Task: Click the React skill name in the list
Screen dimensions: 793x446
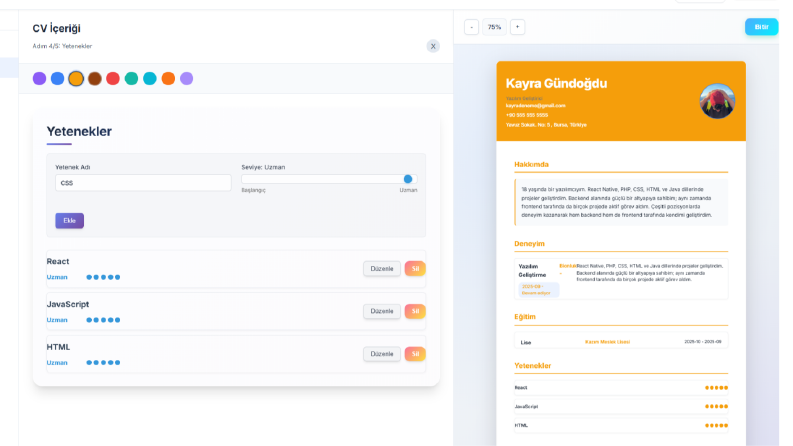Action: click(x=58, y=261)
